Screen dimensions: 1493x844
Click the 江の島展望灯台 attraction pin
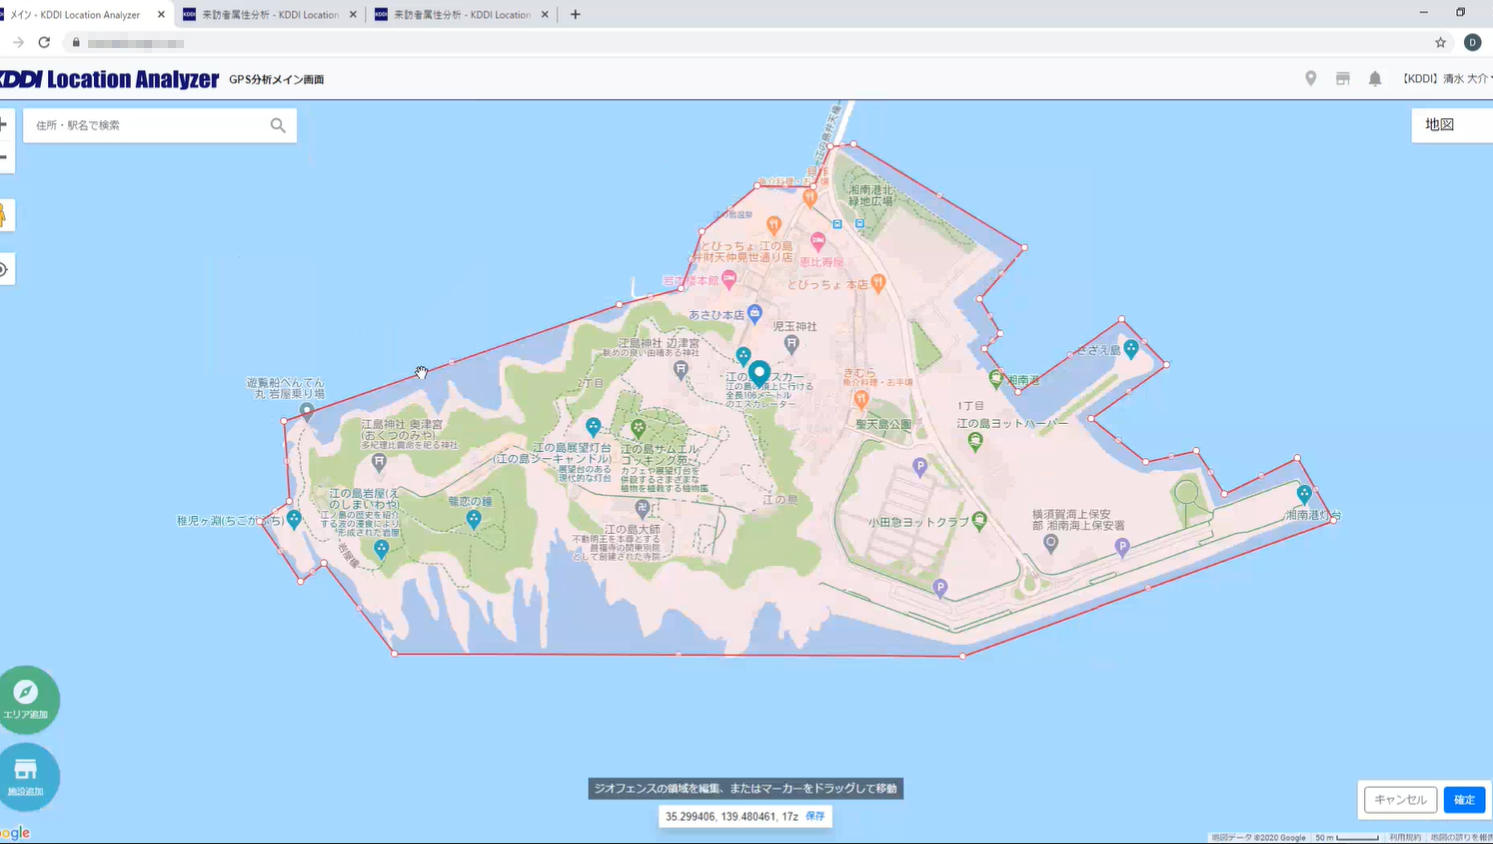coord(593,427)
